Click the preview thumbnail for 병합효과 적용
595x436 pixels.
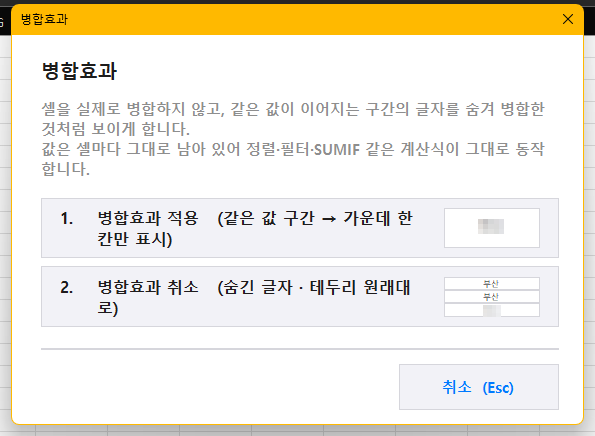(x=492, y=228)
